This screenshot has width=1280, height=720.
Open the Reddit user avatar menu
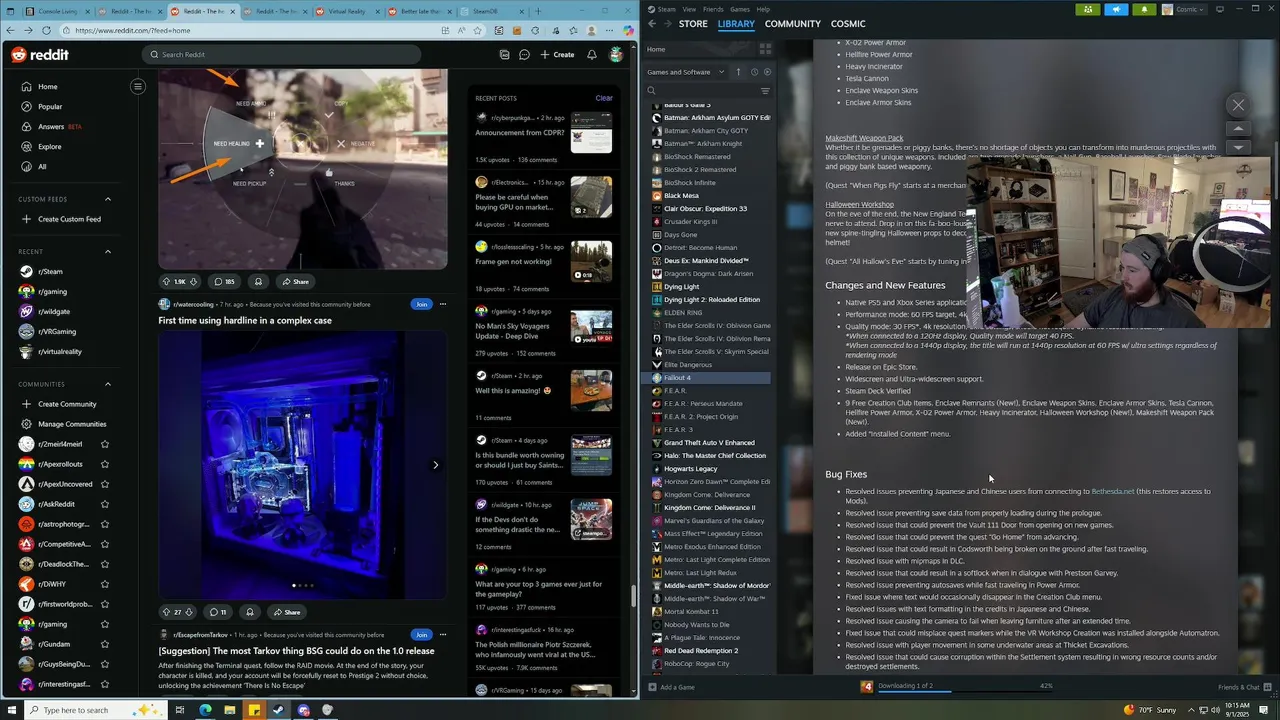coord(616,55)
